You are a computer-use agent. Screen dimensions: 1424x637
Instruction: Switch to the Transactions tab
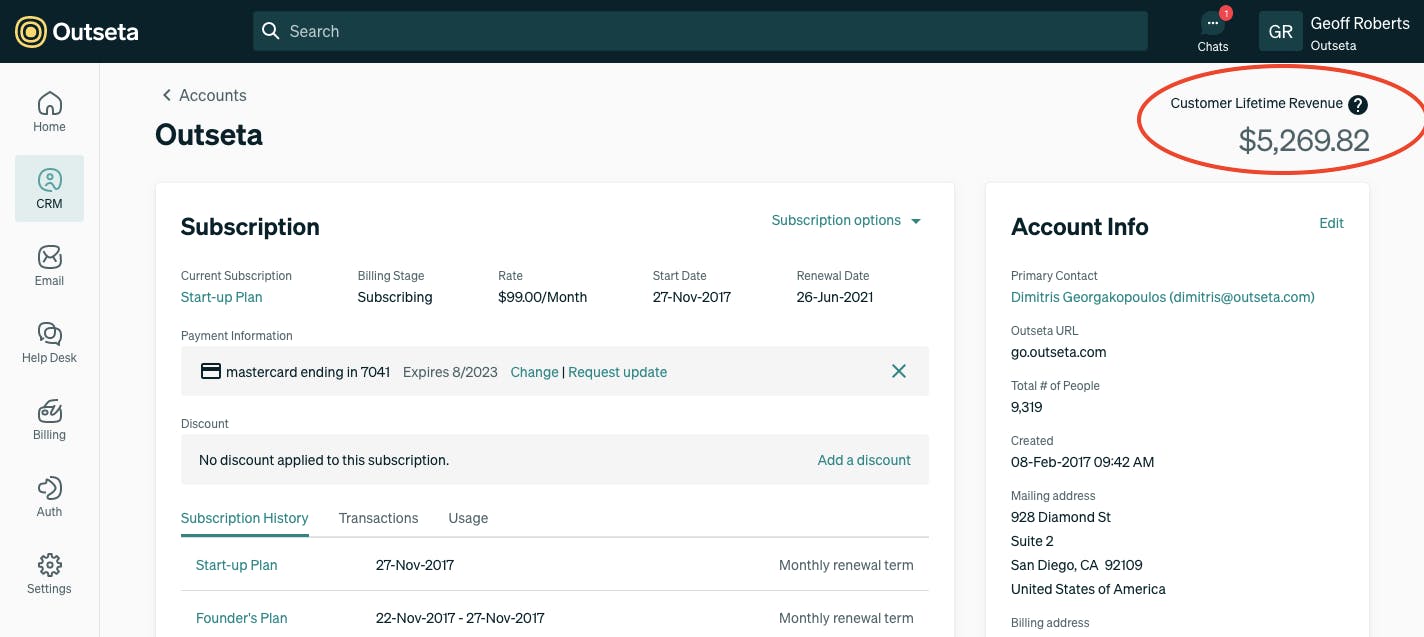(378, 518)
